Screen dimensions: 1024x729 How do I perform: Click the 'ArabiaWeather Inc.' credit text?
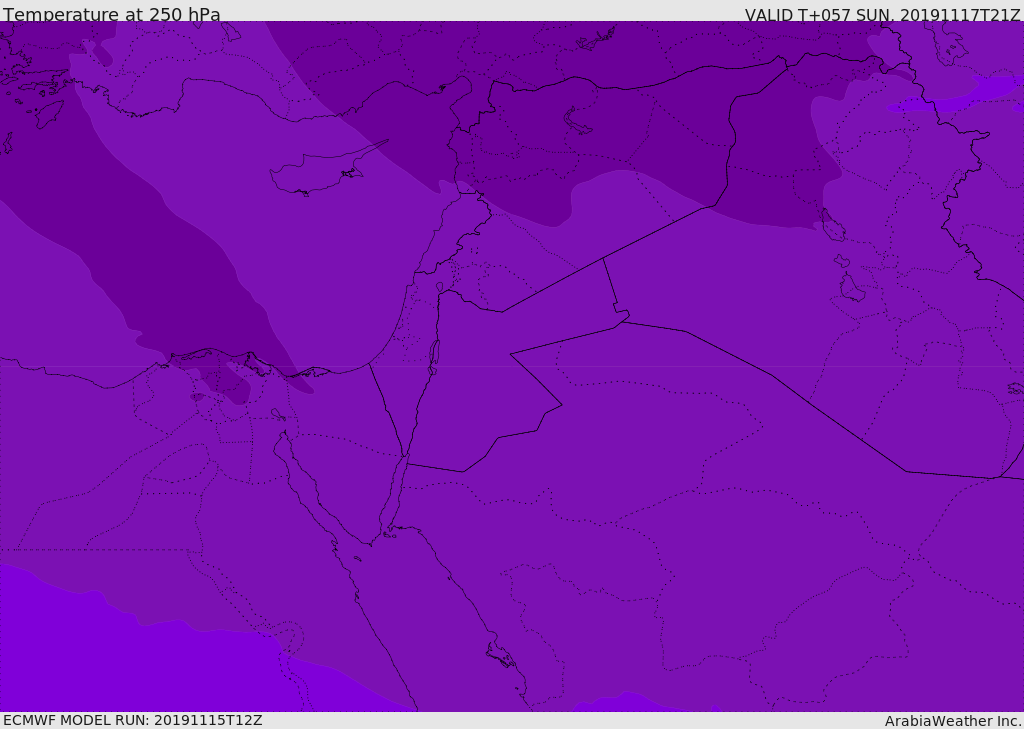(953, 721)
